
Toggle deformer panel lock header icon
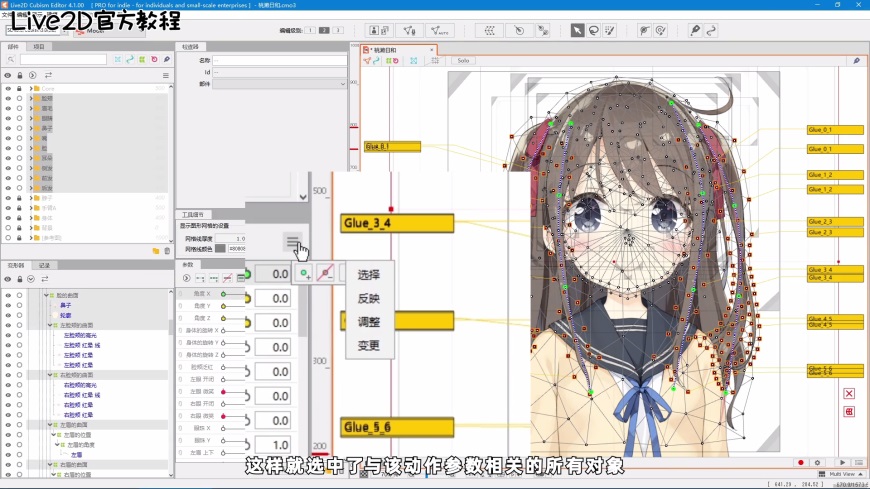[20, 279]
